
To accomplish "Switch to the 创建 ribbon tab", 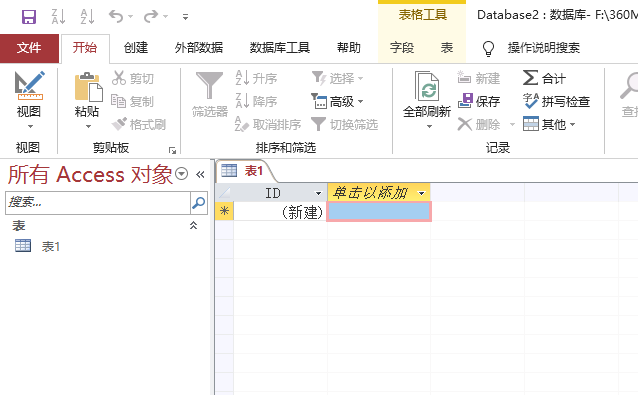I will coord(136,48).
